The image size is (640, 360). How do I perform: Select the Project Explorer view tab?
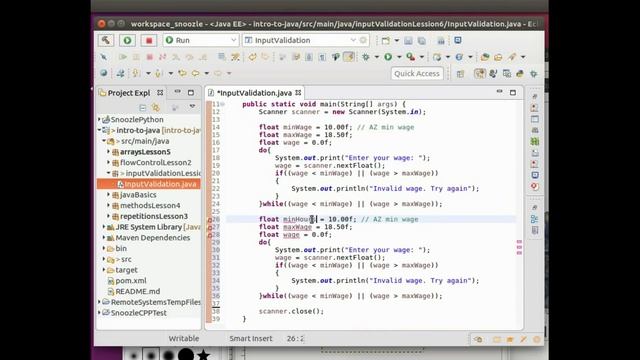click(x=129, y=93)
